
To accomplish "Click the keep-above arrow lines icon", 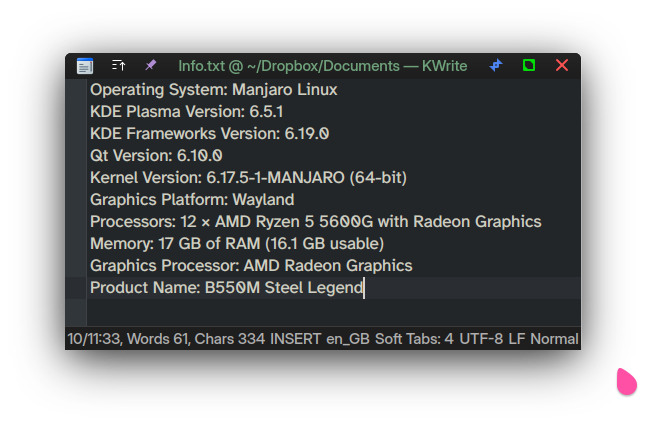I will point(118,66).
